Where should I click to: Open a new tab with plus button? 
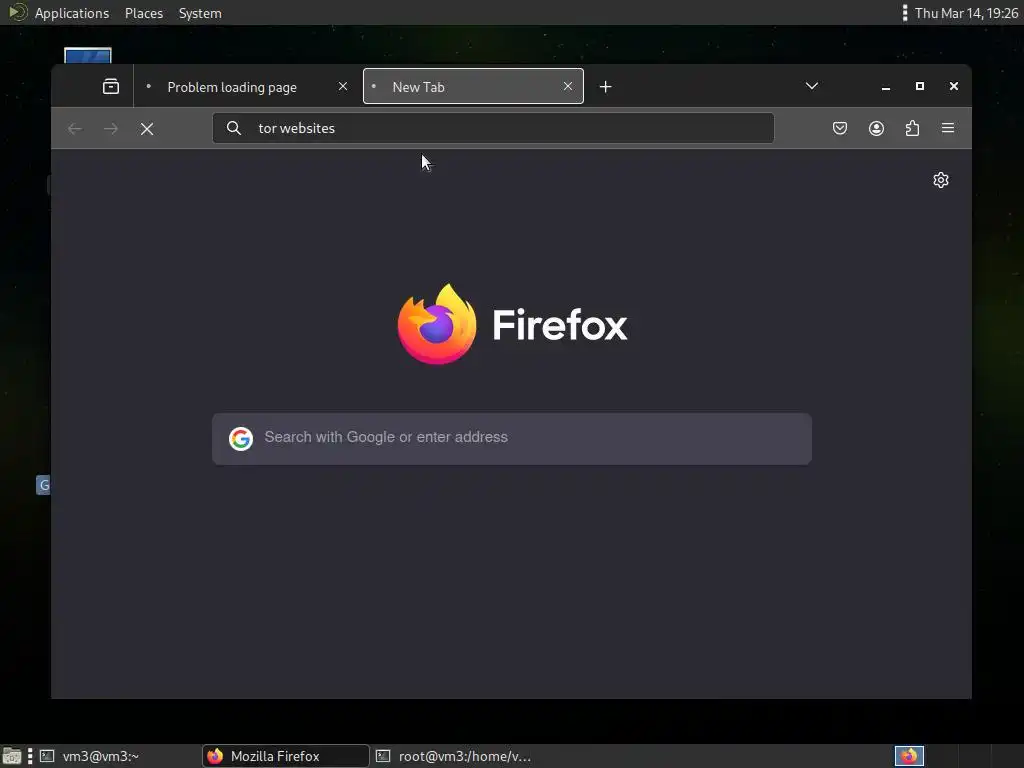point(605,87)
